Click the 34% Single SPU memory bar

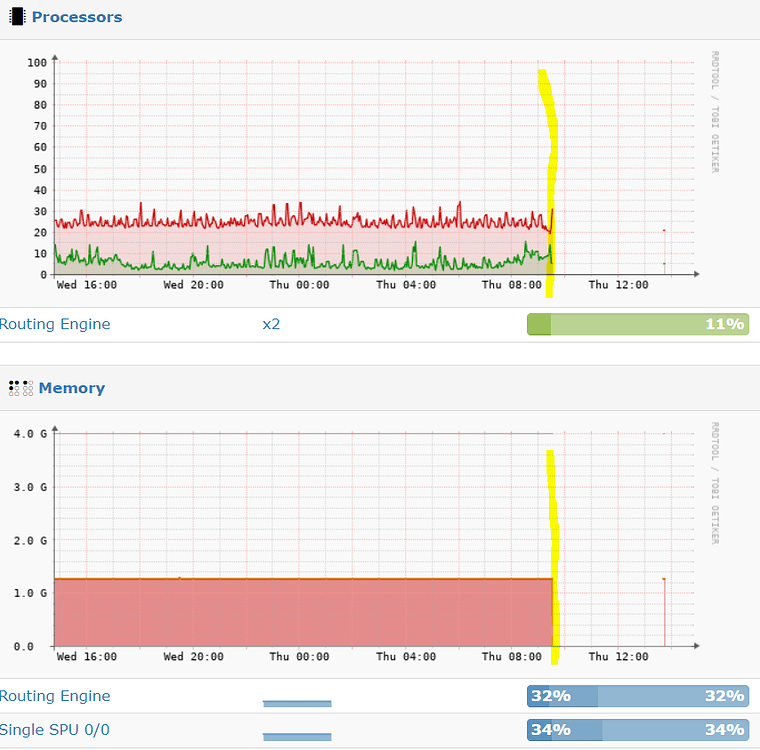point(638,730)
